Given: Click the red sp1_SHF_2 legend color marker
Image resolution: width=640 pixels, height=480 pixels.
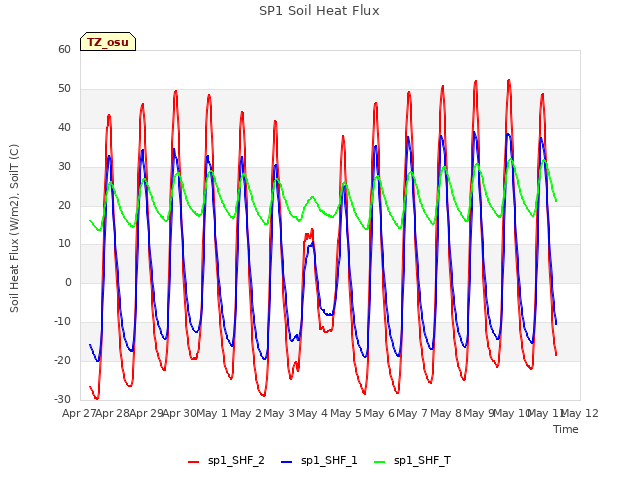Looking at the screenshot, I should (x=193, y=462).
